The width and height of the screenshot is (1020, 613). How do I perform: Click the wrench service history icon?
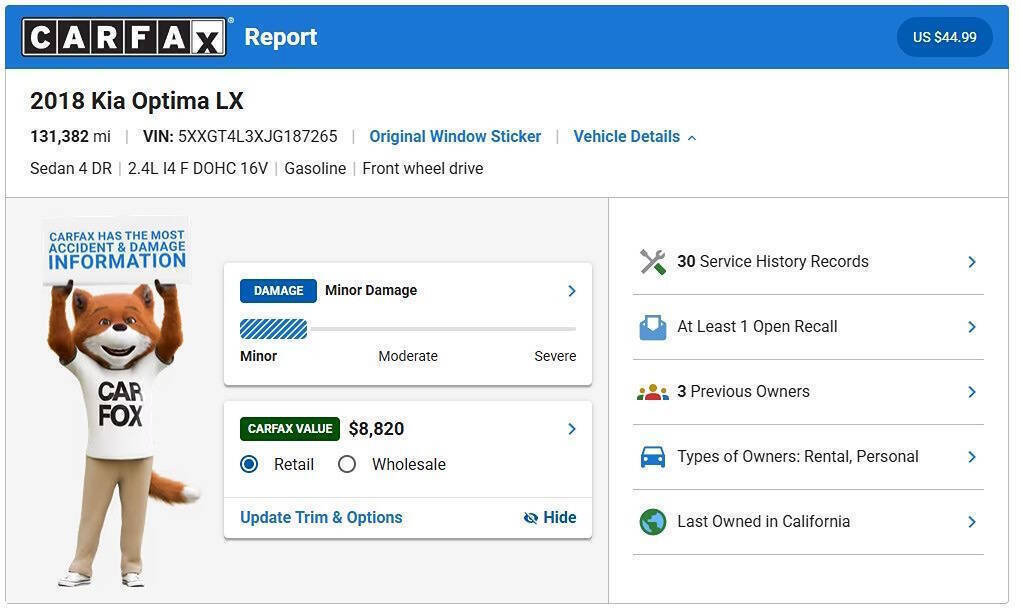tap(652, 262)
